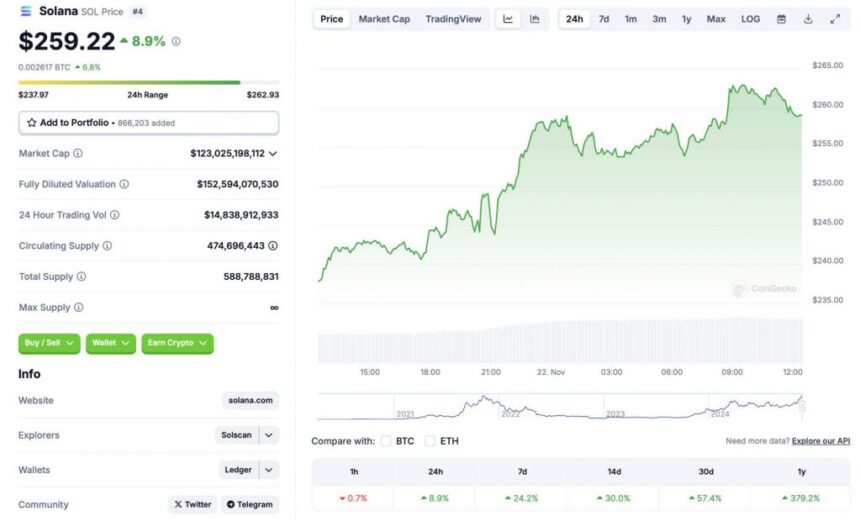Open the calendar date range picker

(x=781, y=19)
